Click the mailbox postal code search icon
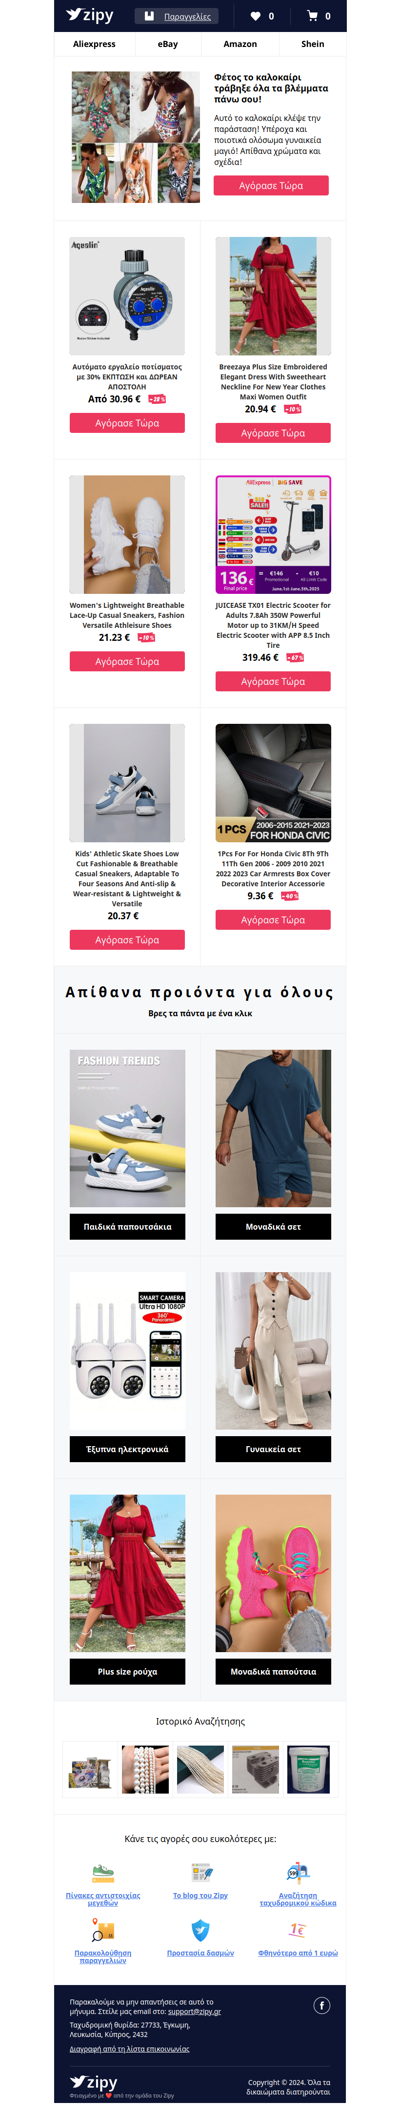 [298, 1873]
